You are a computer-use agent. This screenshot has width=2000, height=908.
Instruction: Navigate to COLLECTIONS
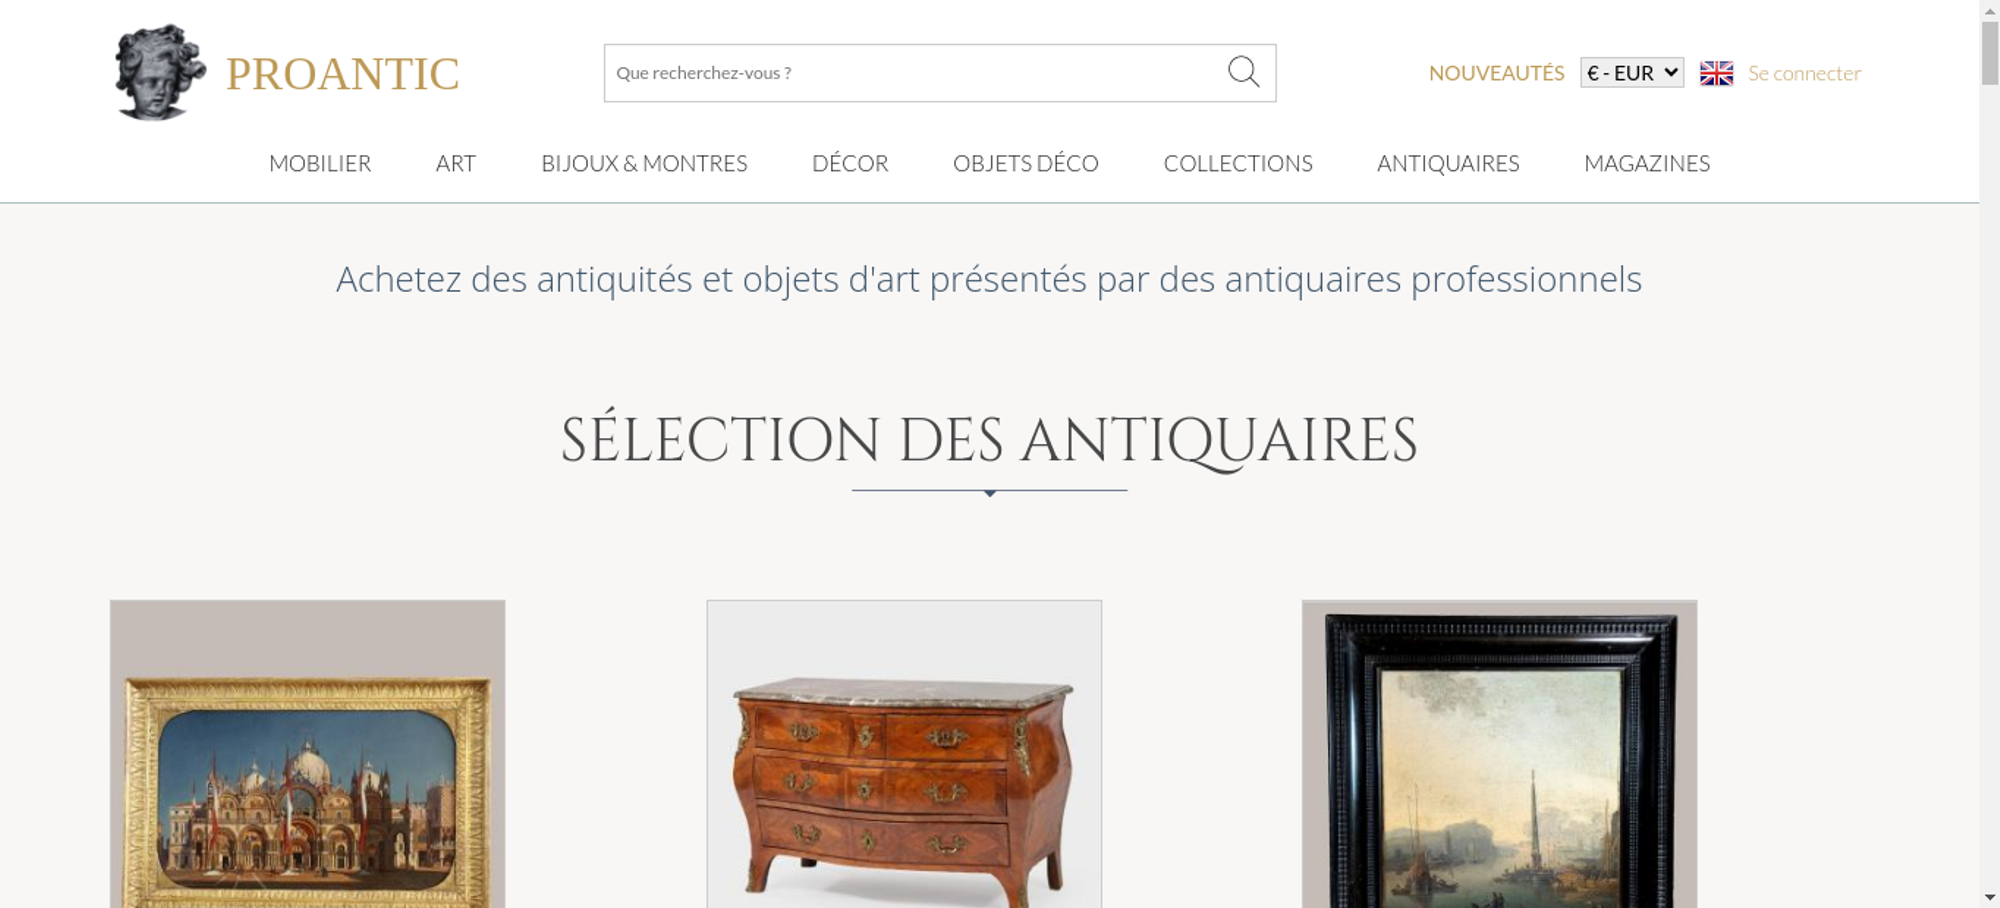1238,163
